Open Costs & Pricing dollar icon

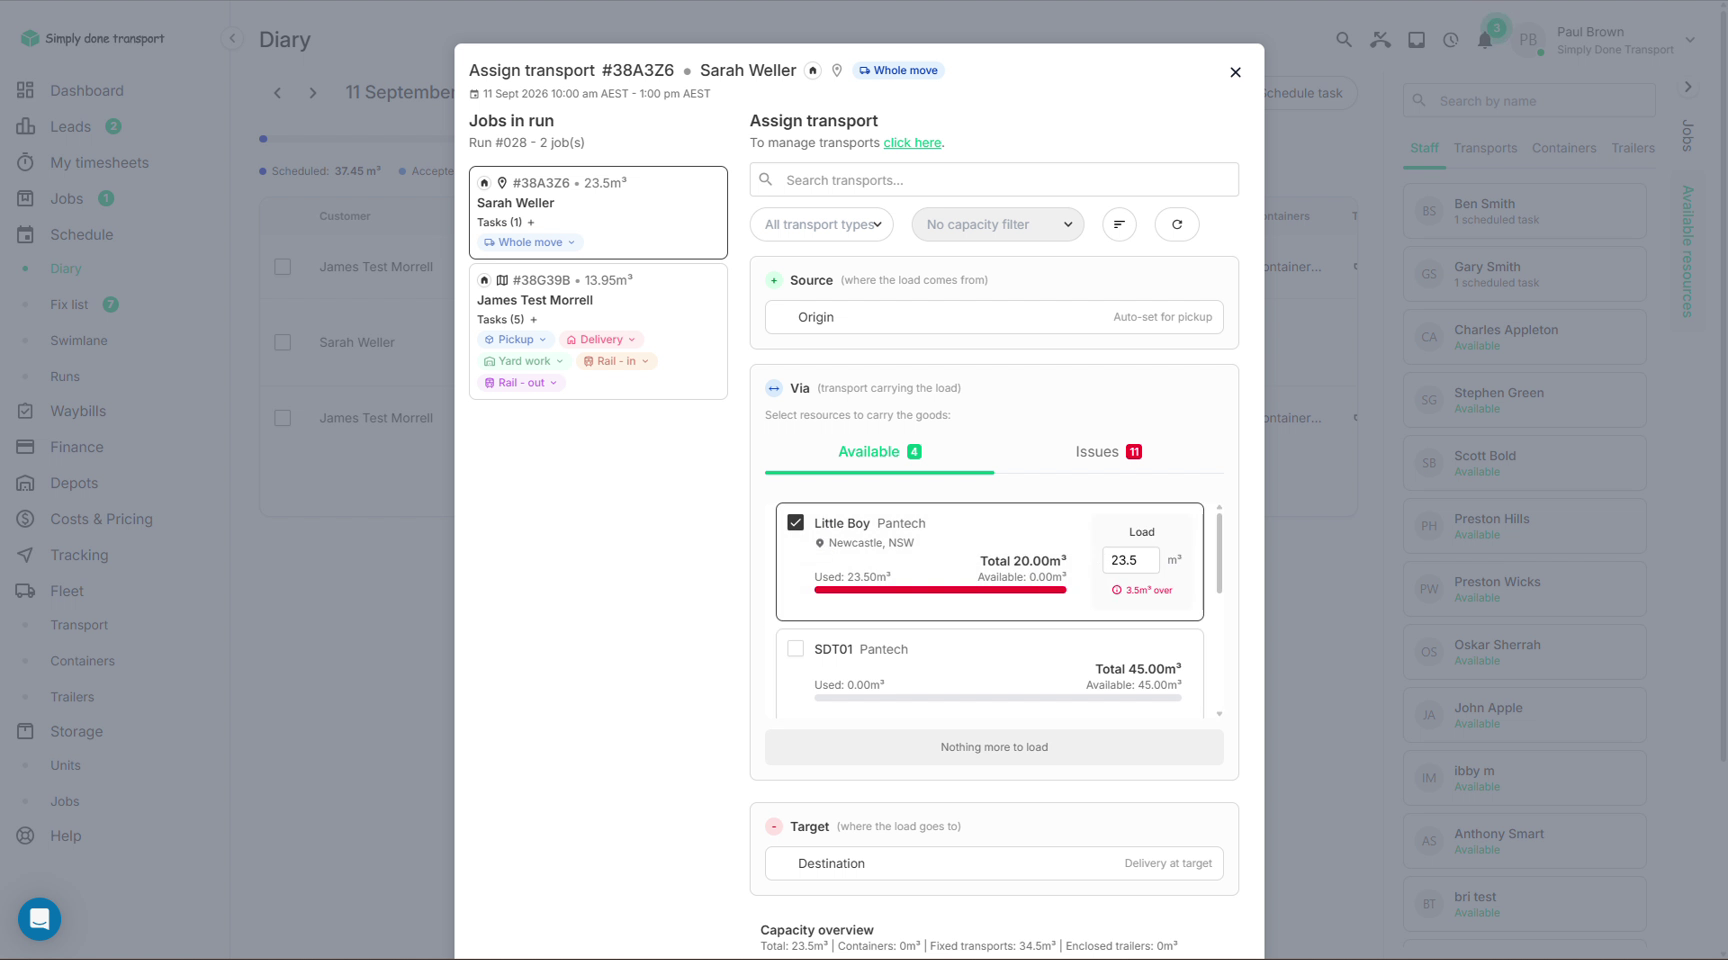[x=25, y=519]
